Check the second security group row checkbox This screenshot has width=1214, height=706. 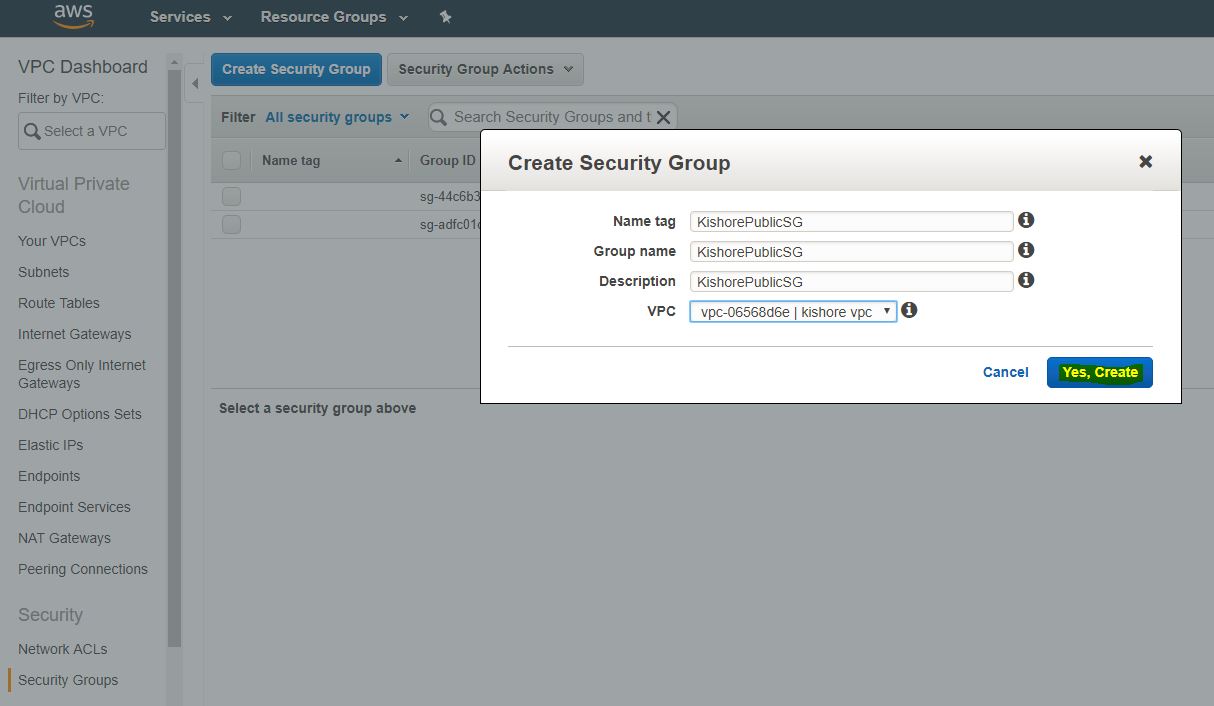[231, 224]
